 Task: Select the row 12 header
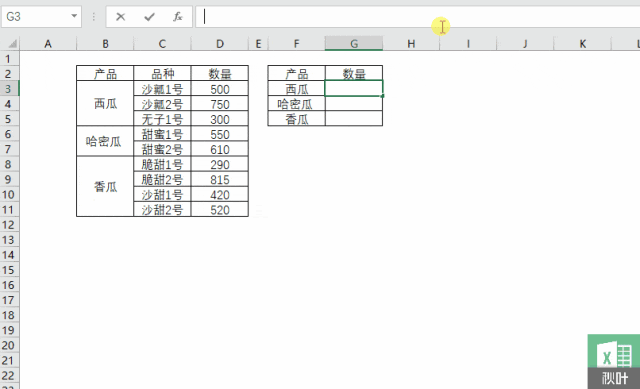pos(9,225)
